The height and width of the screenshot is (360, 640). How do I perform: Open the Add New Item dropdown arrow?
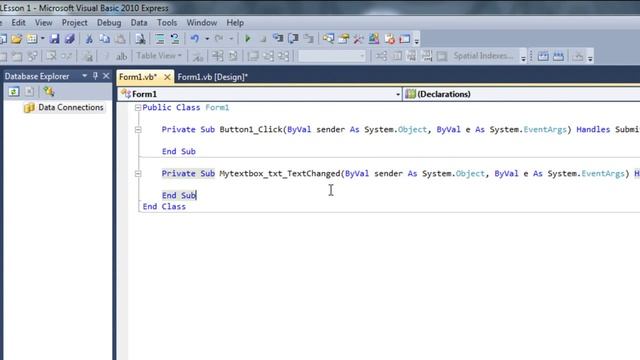click(42, 39)
